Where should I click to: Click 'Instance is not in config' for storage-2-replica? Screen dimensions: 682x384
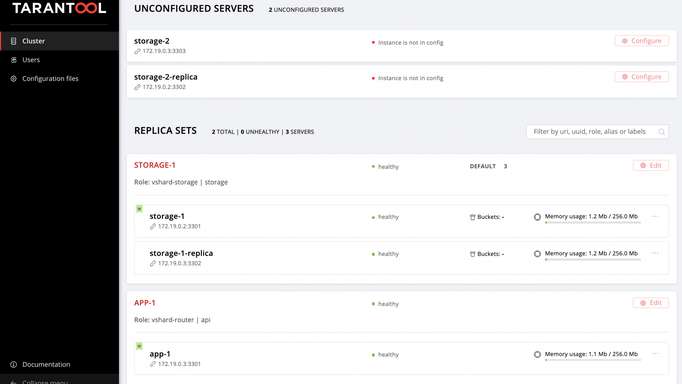411,78
